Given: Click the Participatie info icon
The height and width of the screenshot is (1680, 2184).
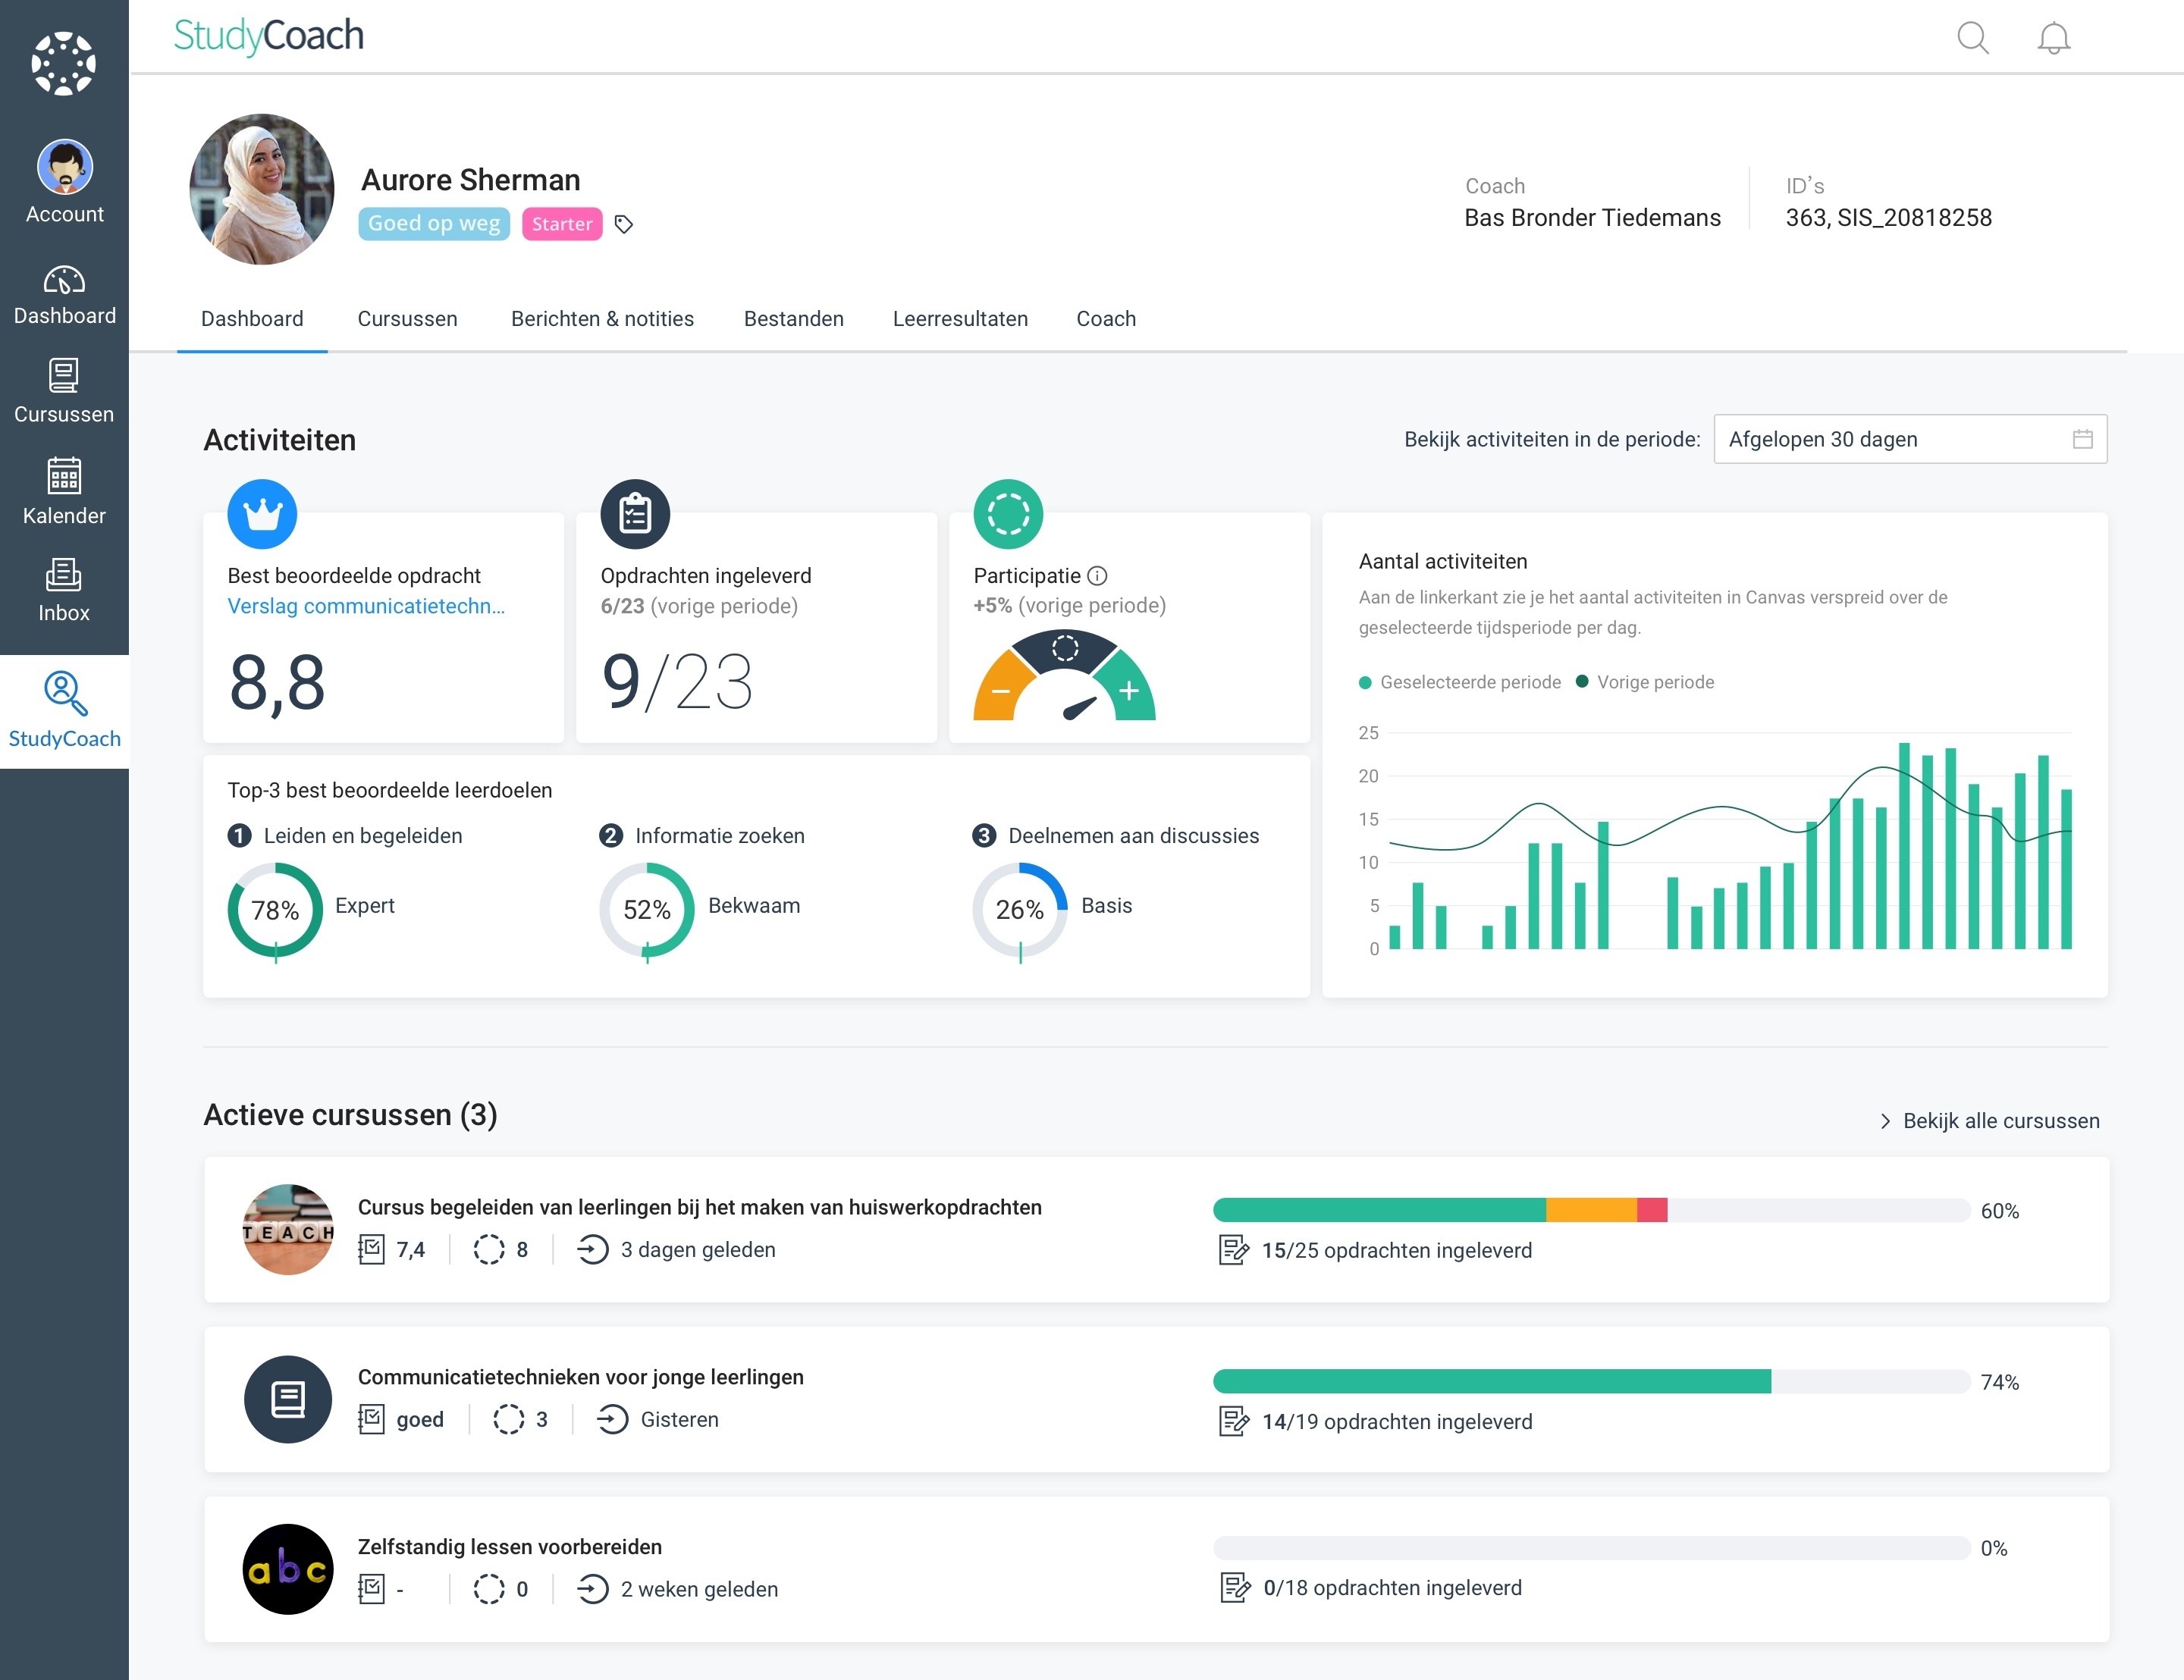Looking at the screenshot, I should (x=1097, y=575).
